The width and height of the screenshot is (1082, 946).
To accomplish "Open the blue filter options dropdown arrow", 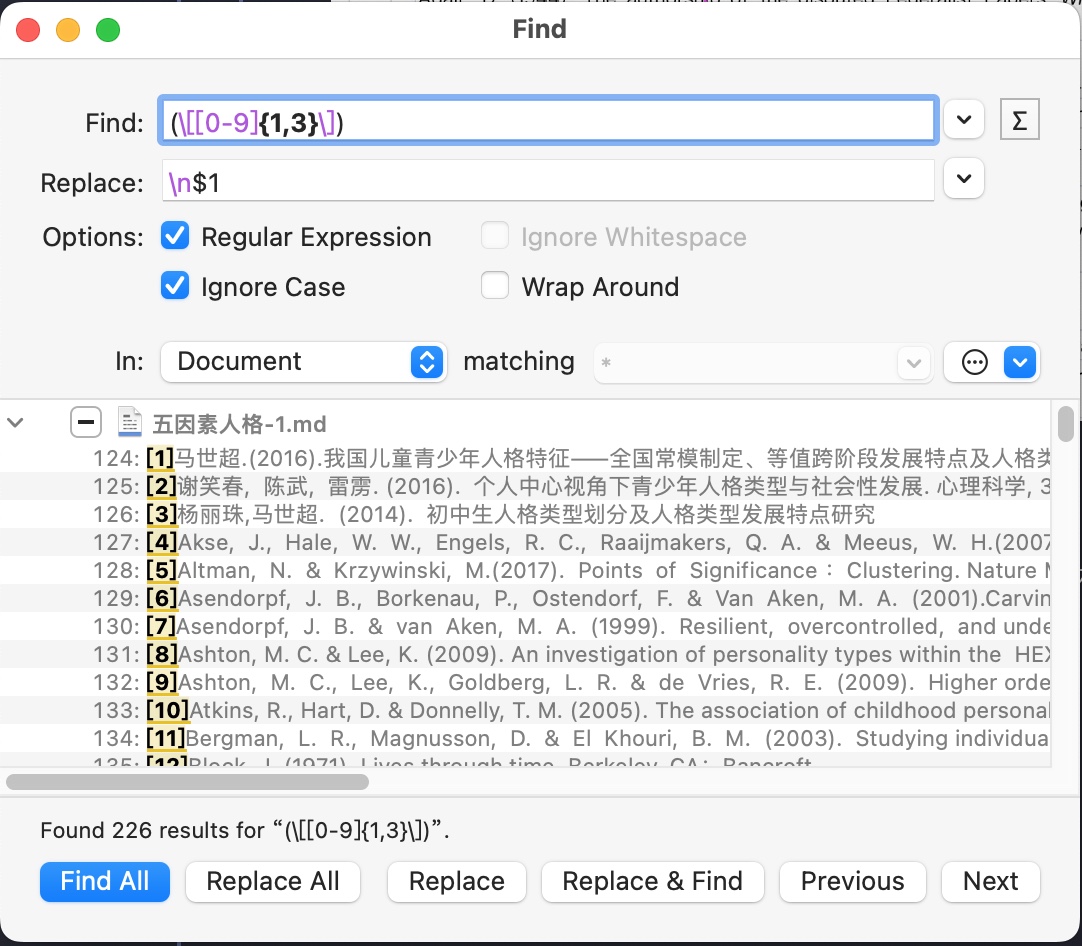I will [1018, 362].
